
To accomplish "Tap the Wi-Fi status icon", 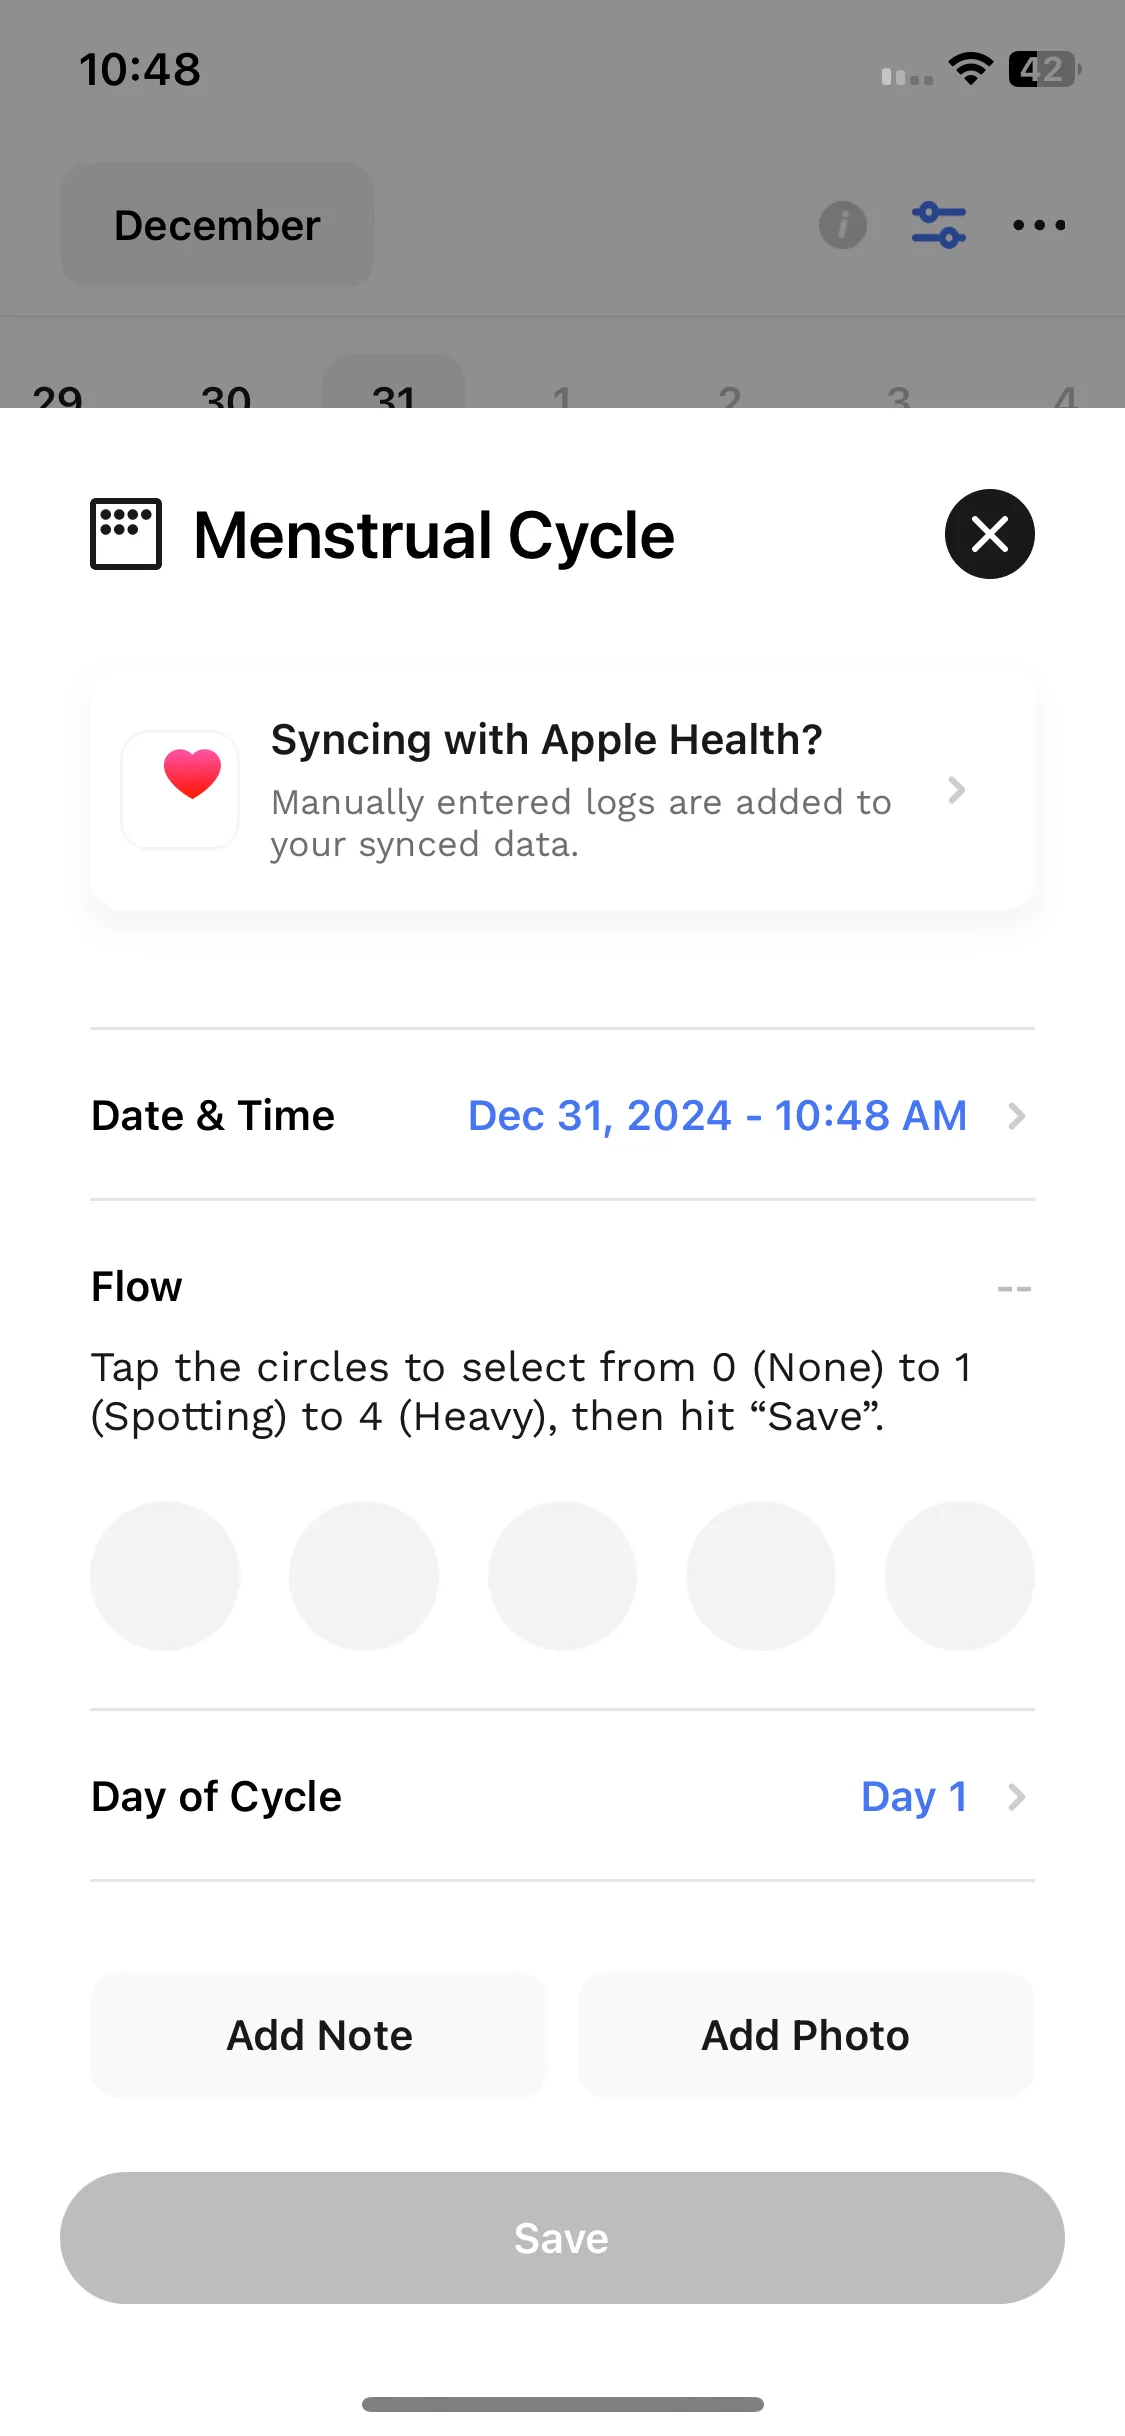I will pyautogui.click(x=970, y=69).
